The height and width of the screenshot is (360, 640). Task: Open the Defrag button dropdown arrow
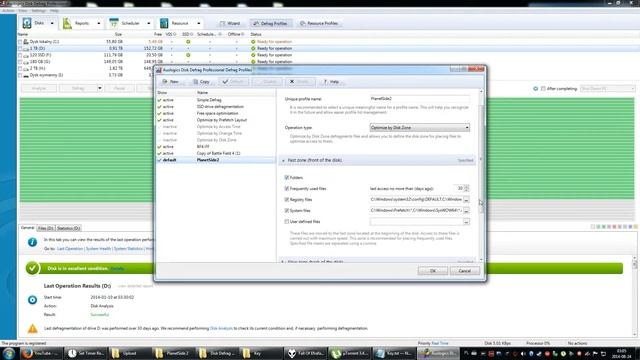[100, 88]
